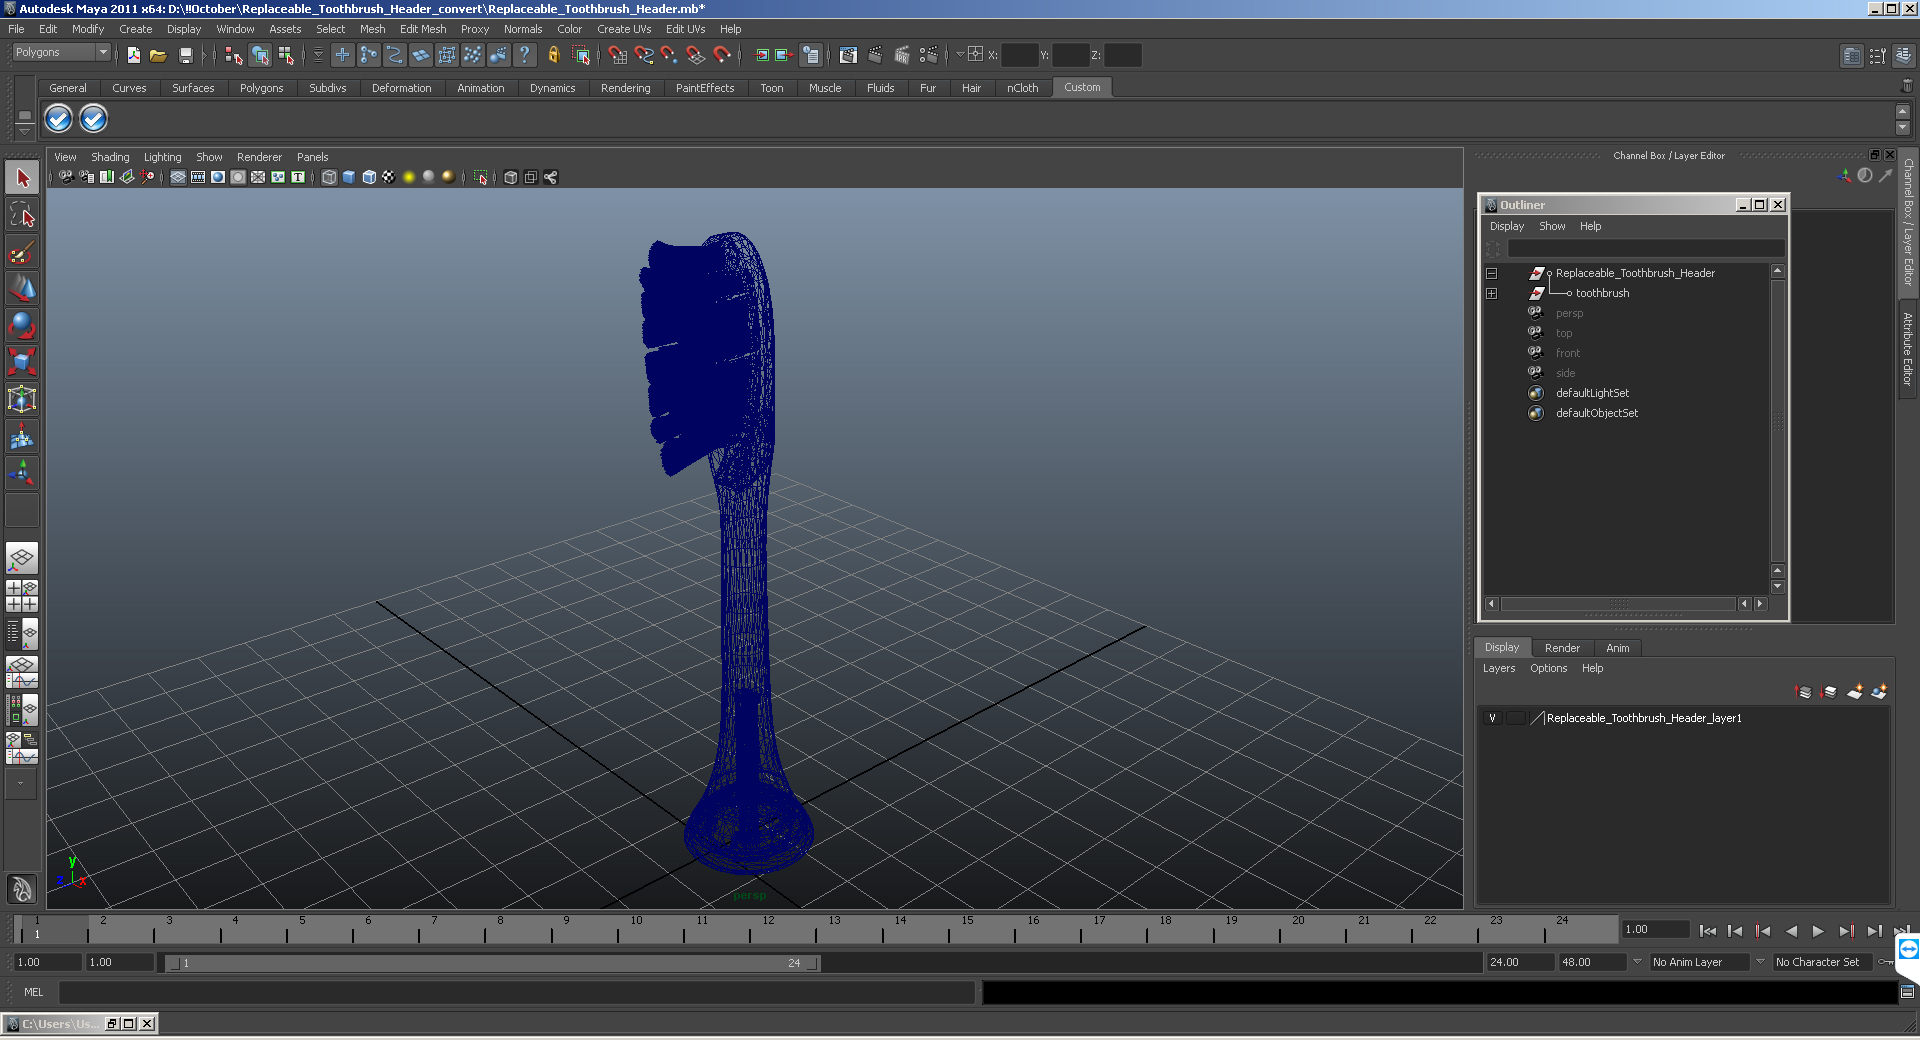The width and height of the screenshot is (1920, 1040).
Task: Open Layers menu in layer editor
Action: 1498,668
